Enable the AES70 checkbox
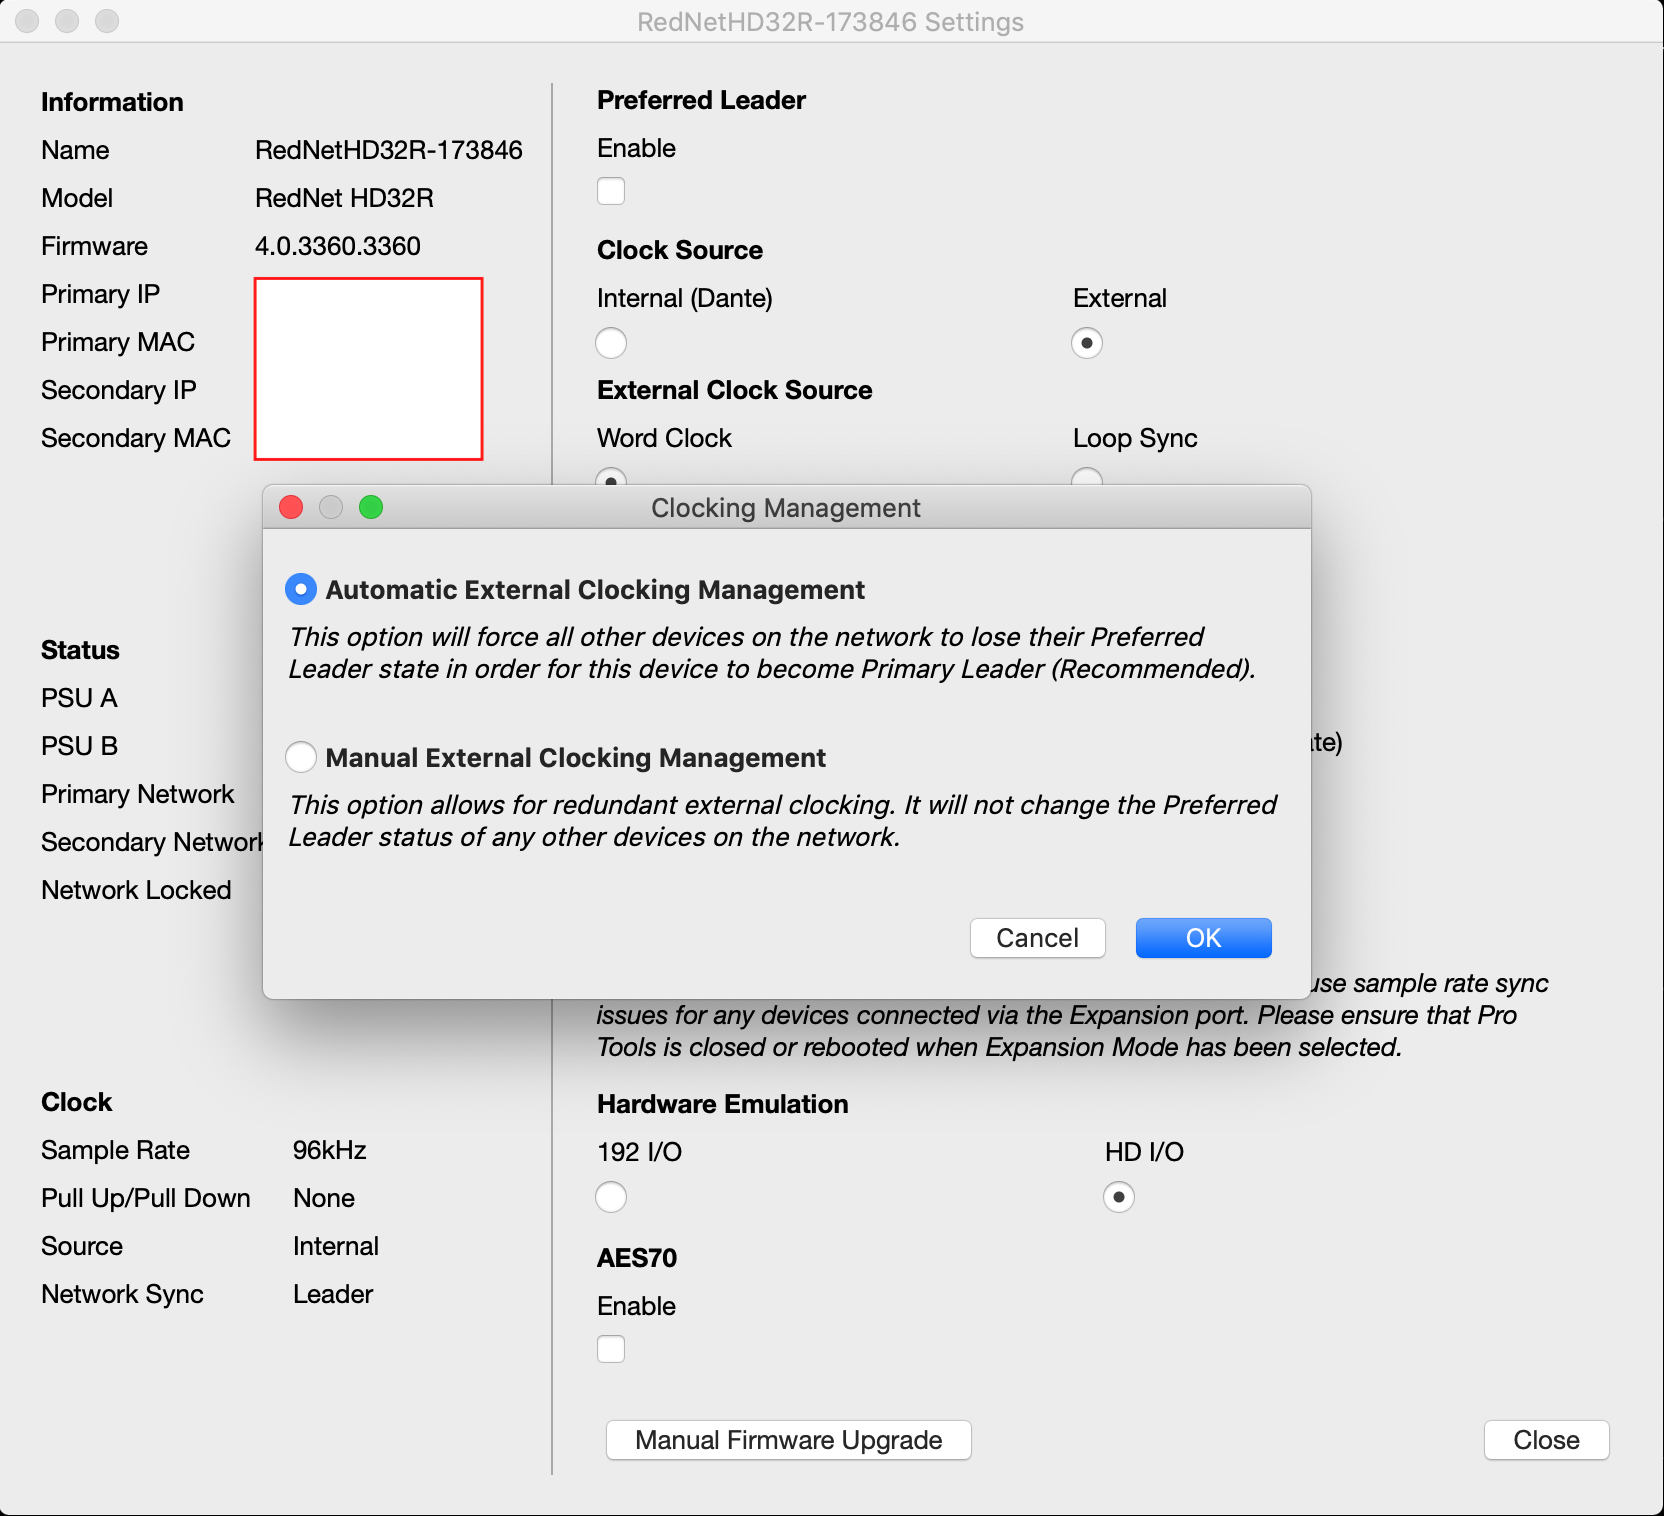The width and height of the screenshot is (1664, 1516). tap(611, 1349)
